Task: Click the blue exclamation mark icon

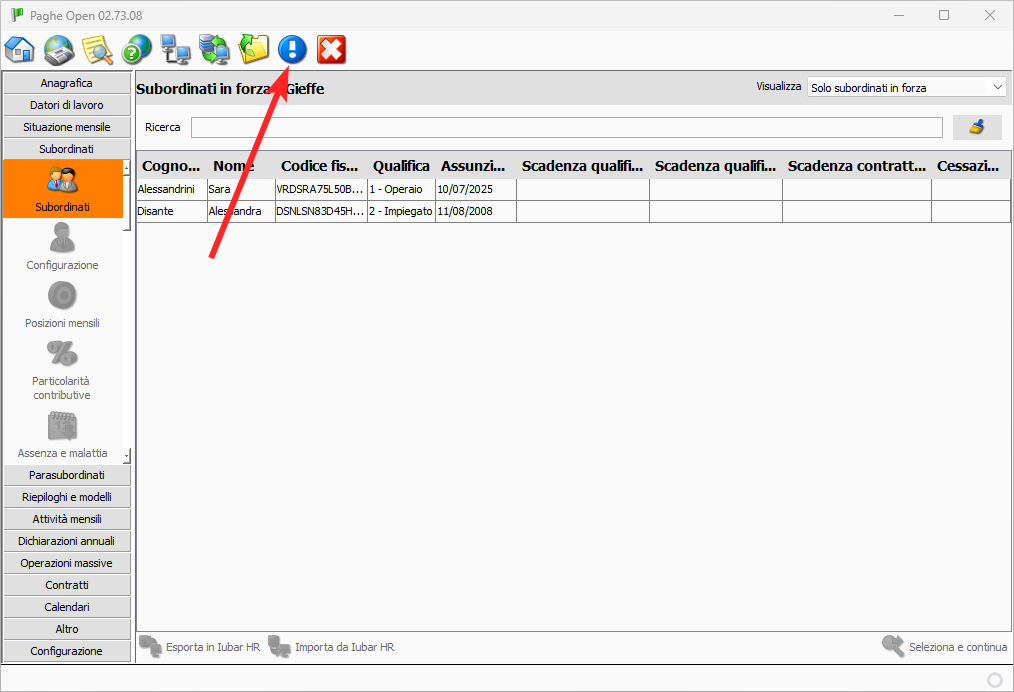Action: [x=292, y=49]
